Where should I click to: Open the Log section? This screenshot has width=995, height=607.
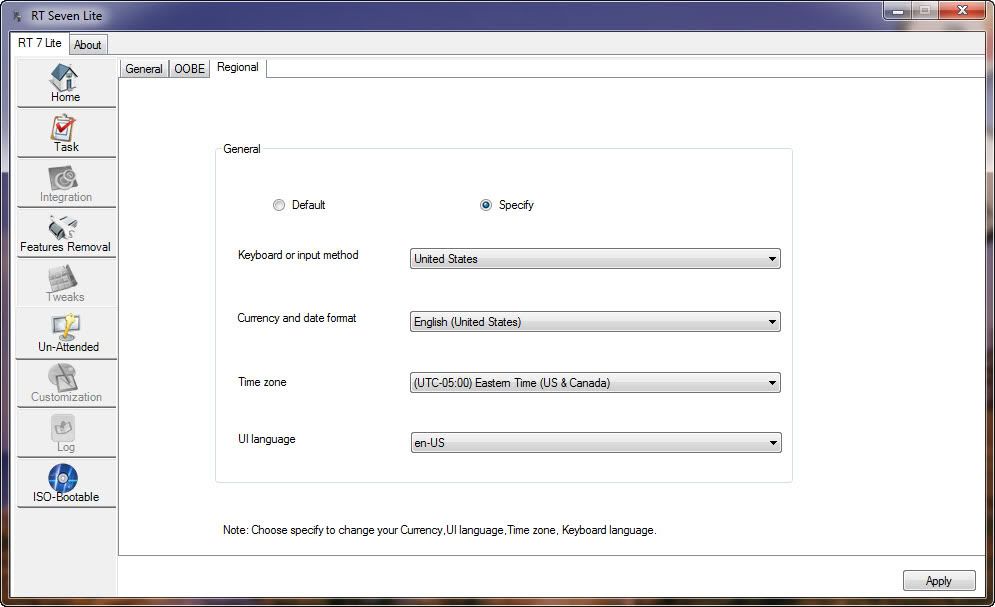coord(66,433)
